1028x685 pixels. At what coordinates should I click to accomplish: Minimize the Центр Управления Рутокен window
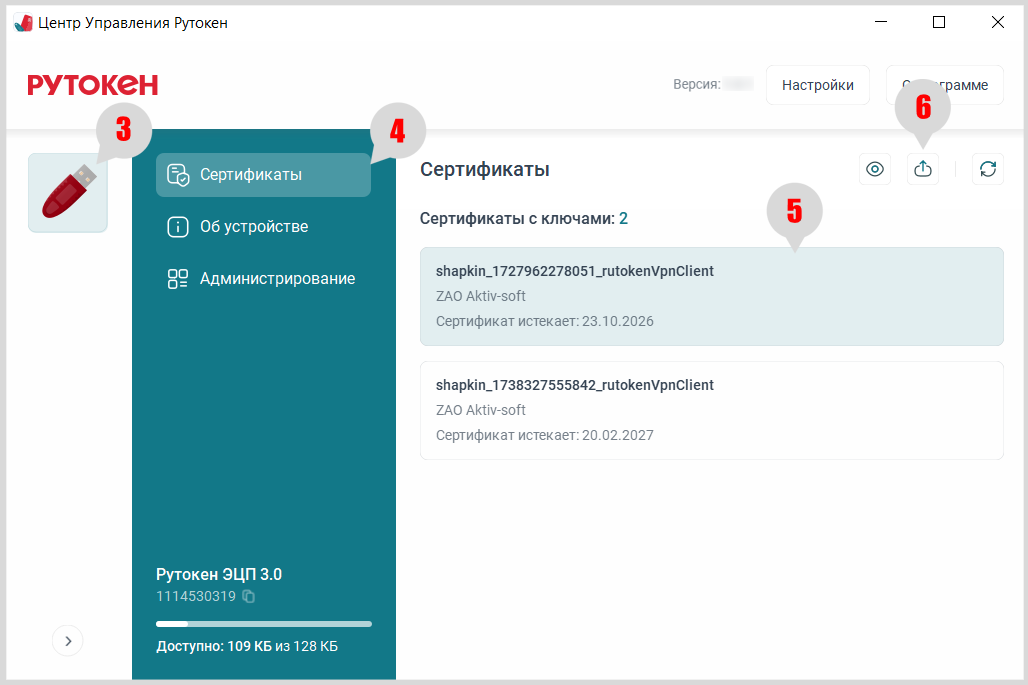[x=881, y=22]
